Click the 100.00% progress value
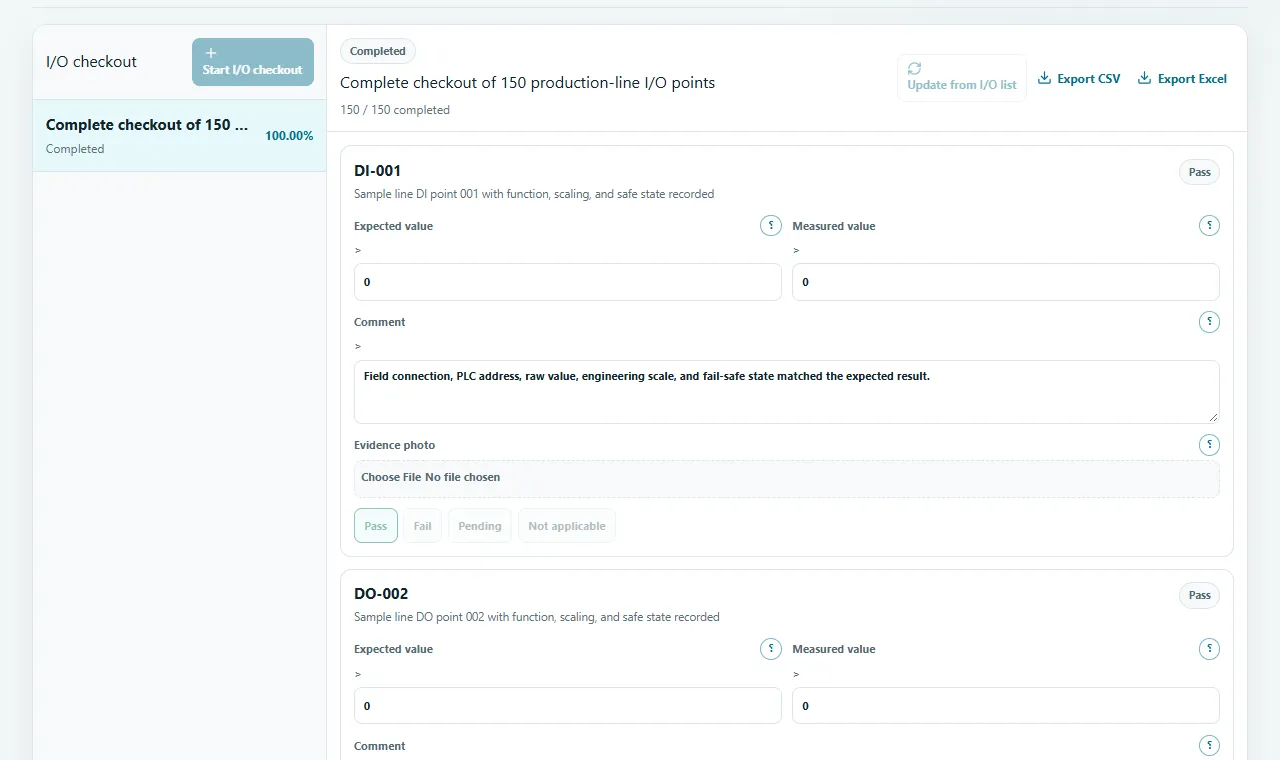Viewport: 1280px width, 760px height. click(289, 136)
